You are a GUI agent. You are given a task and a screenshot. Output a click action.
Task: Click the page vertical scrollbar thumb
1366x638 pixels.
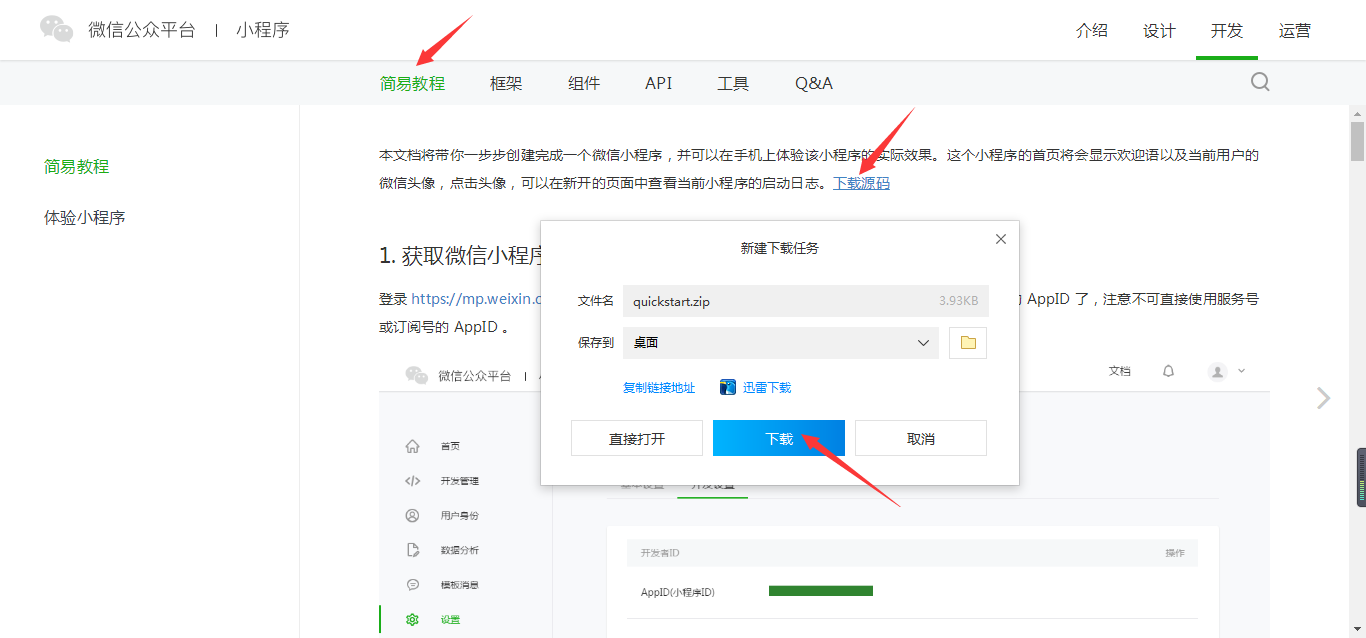pos(1357,141)
